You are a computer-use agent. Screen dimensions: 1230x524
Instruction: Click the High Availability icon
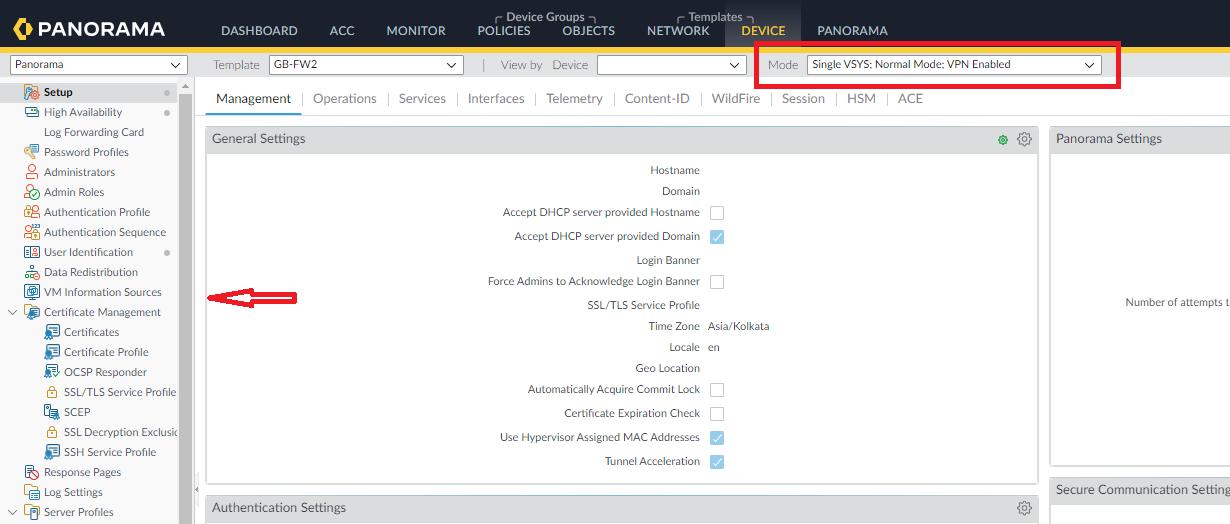click(x=31, y=112)
